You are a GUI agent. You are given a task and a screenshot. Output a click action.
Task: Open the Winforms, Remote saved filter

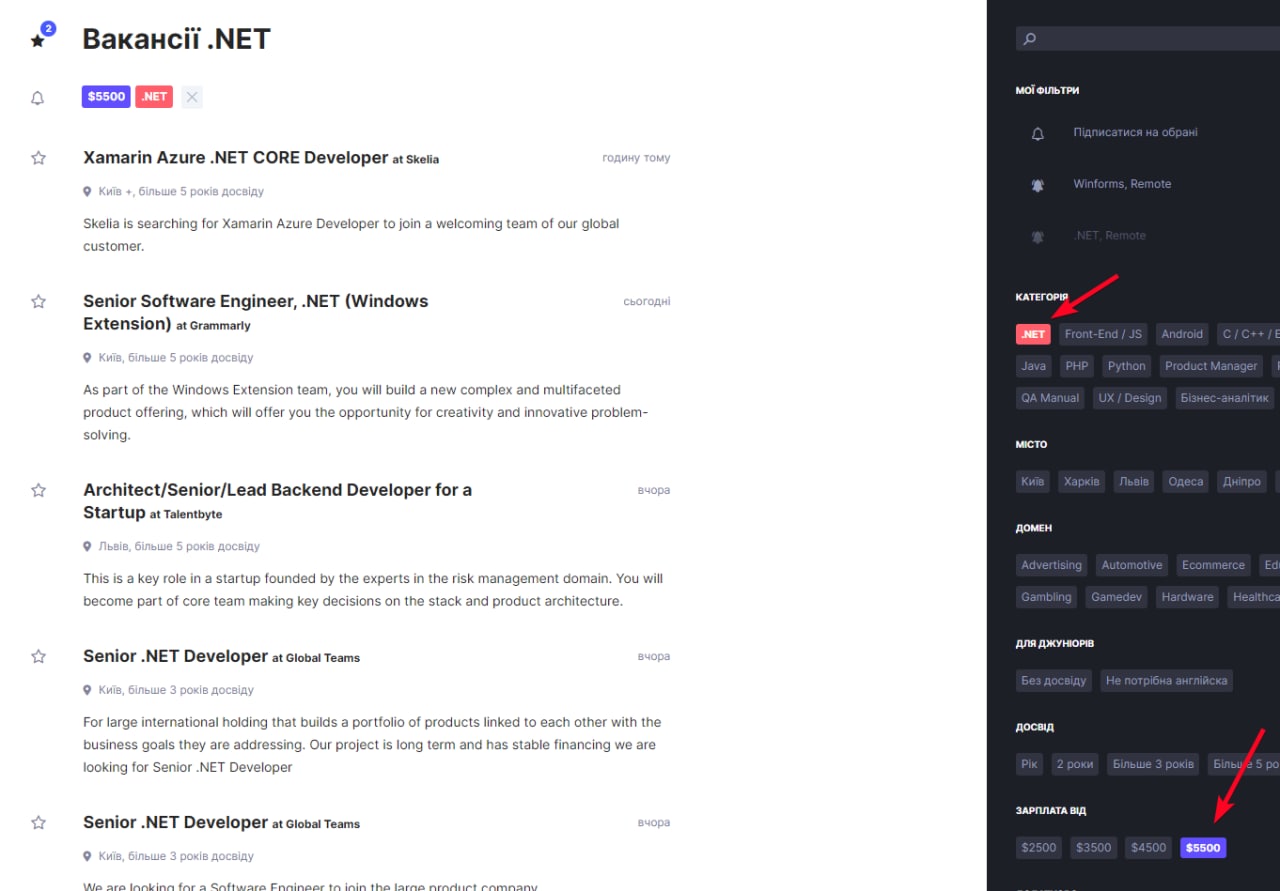[x=1122, y=184]
